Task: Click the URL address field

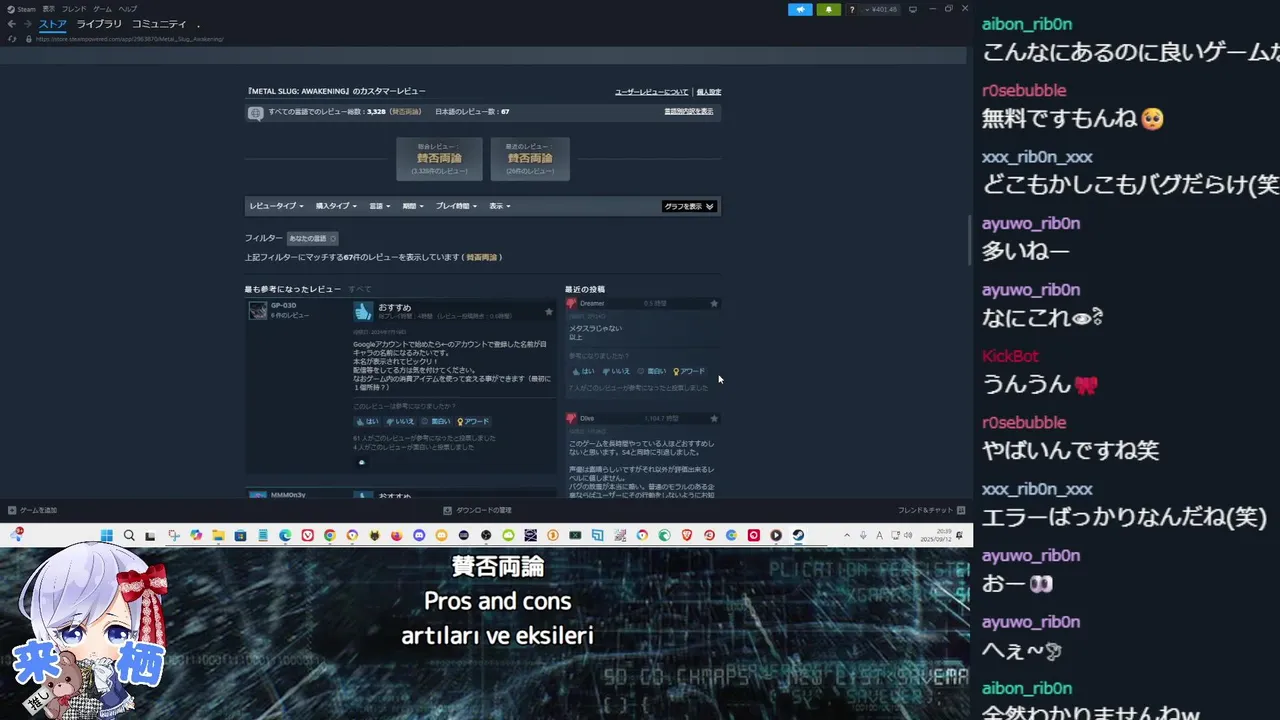Action: (130, 39)
